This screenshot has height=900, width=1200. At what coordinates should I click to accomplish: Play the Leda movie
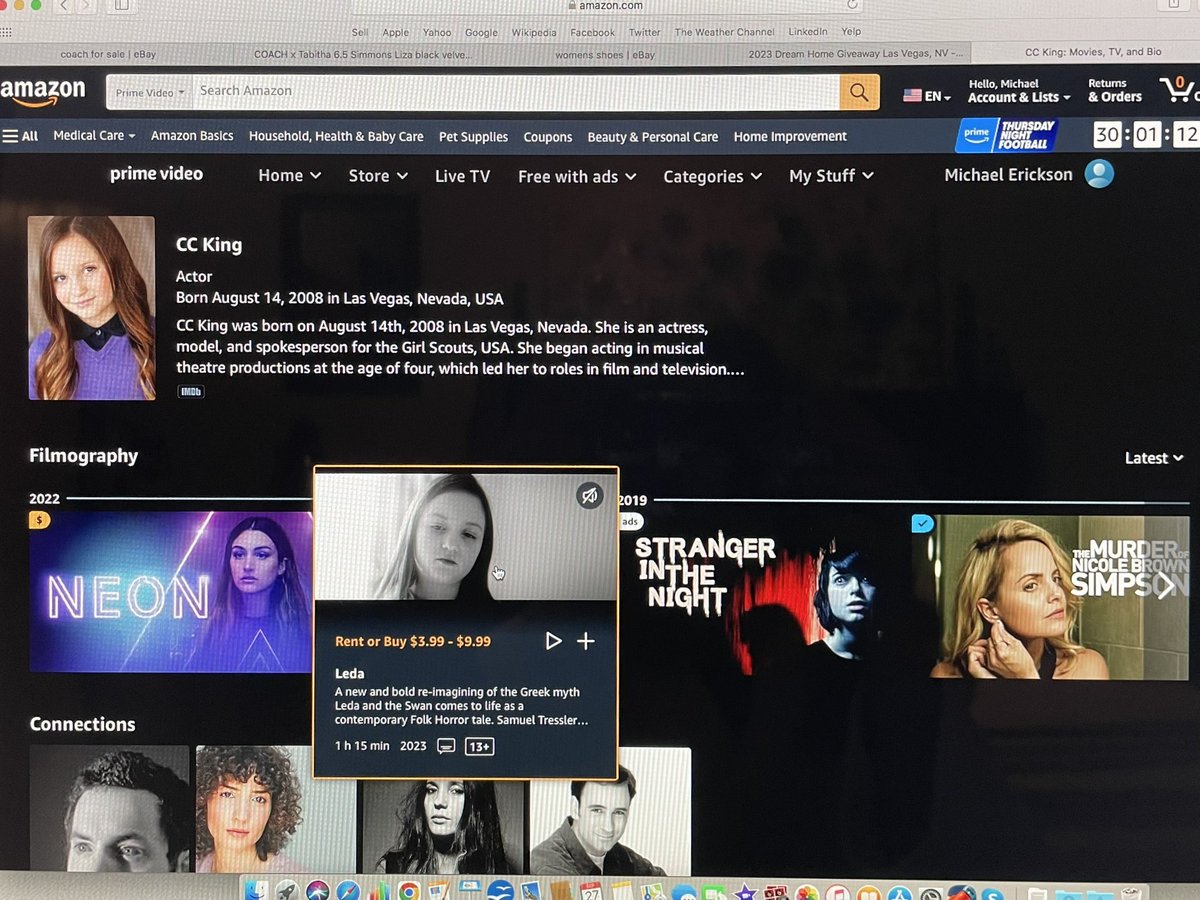(553, 641)
